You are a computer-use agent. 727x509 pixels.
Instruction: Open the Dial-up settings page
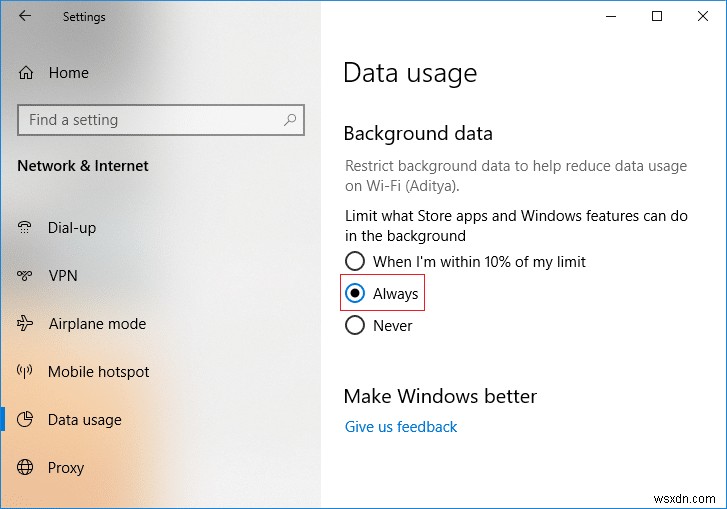72,228
